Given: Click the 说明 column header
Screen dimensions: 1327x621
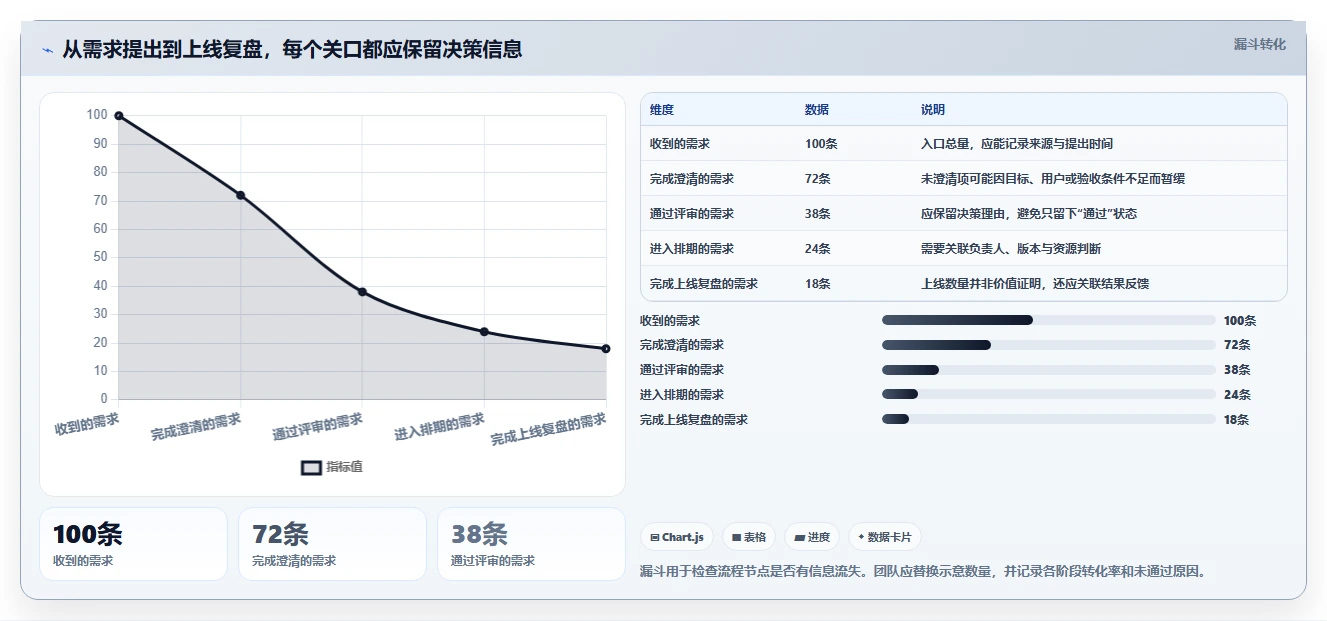Looking at the screenshot, I should click(933, 110).
